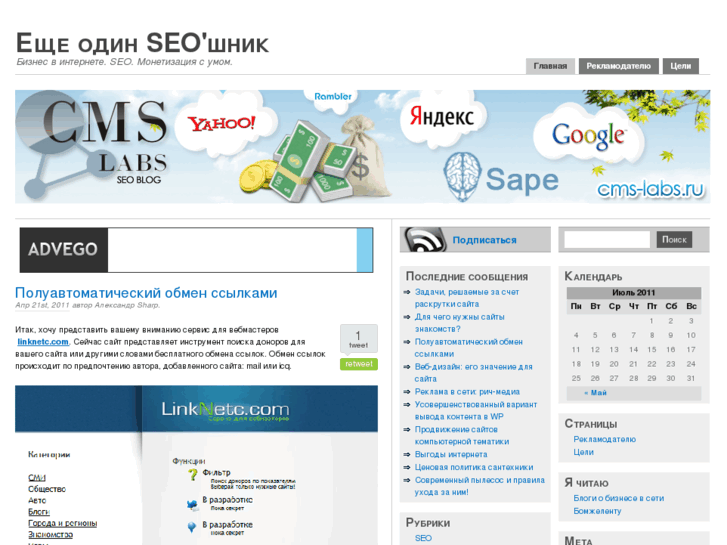Open the Бонжеленту blogroll link
The height and width of the screenshot is (545, 727).
pyautogui.click(x=597, y=511)
